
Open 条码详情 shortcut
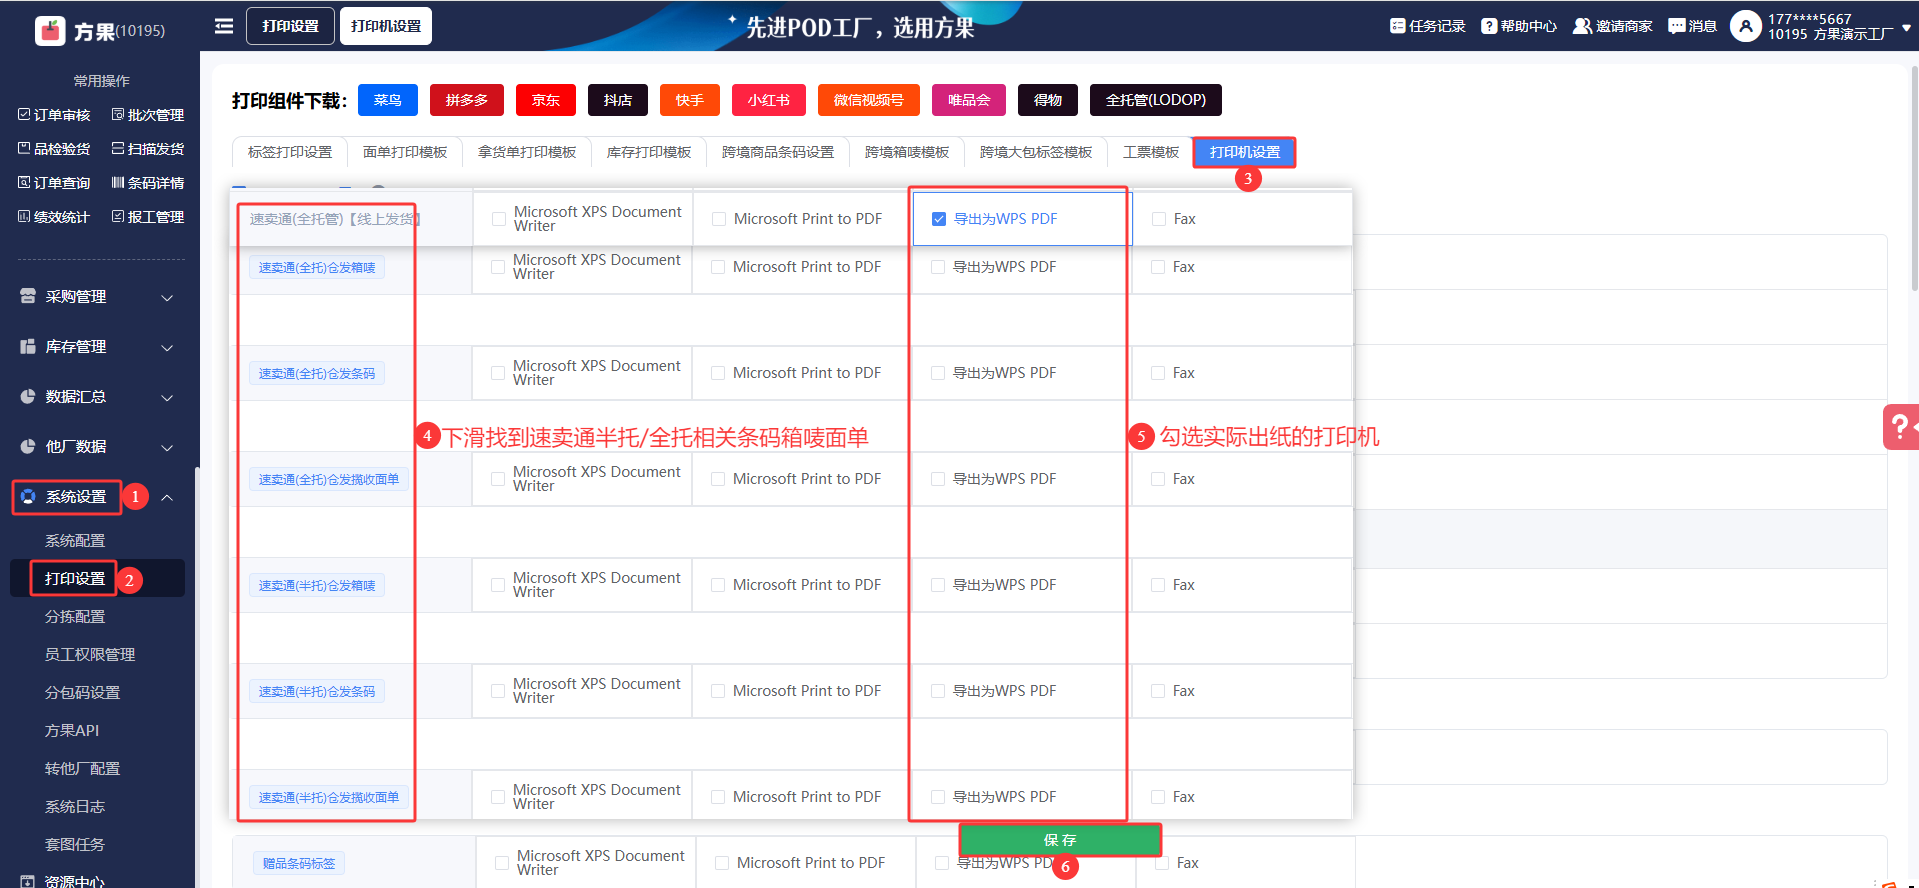pos(148,183)
